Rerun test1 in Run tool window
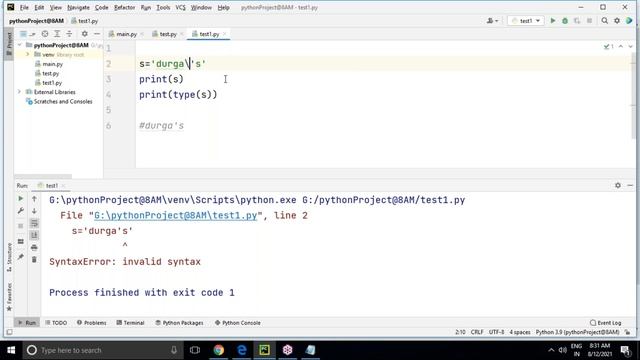The image size is (640, 360). [20, 198]
